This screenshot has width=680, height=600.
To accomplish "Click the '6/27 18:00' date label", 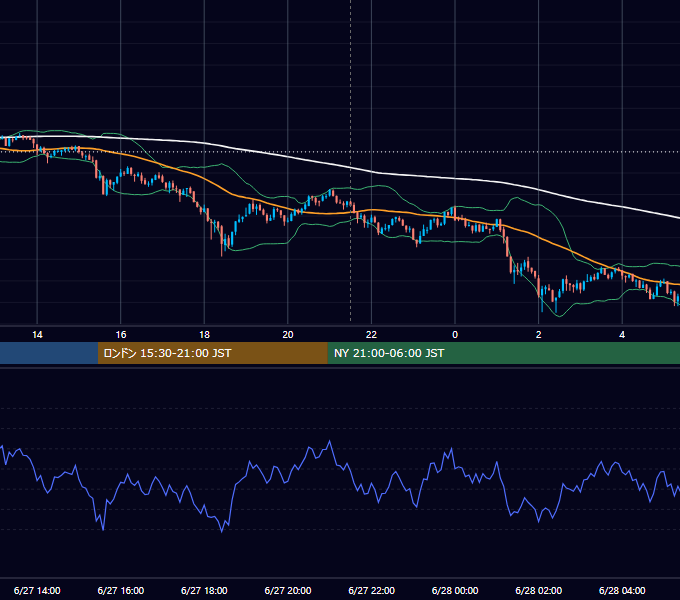I will (204, 590).
